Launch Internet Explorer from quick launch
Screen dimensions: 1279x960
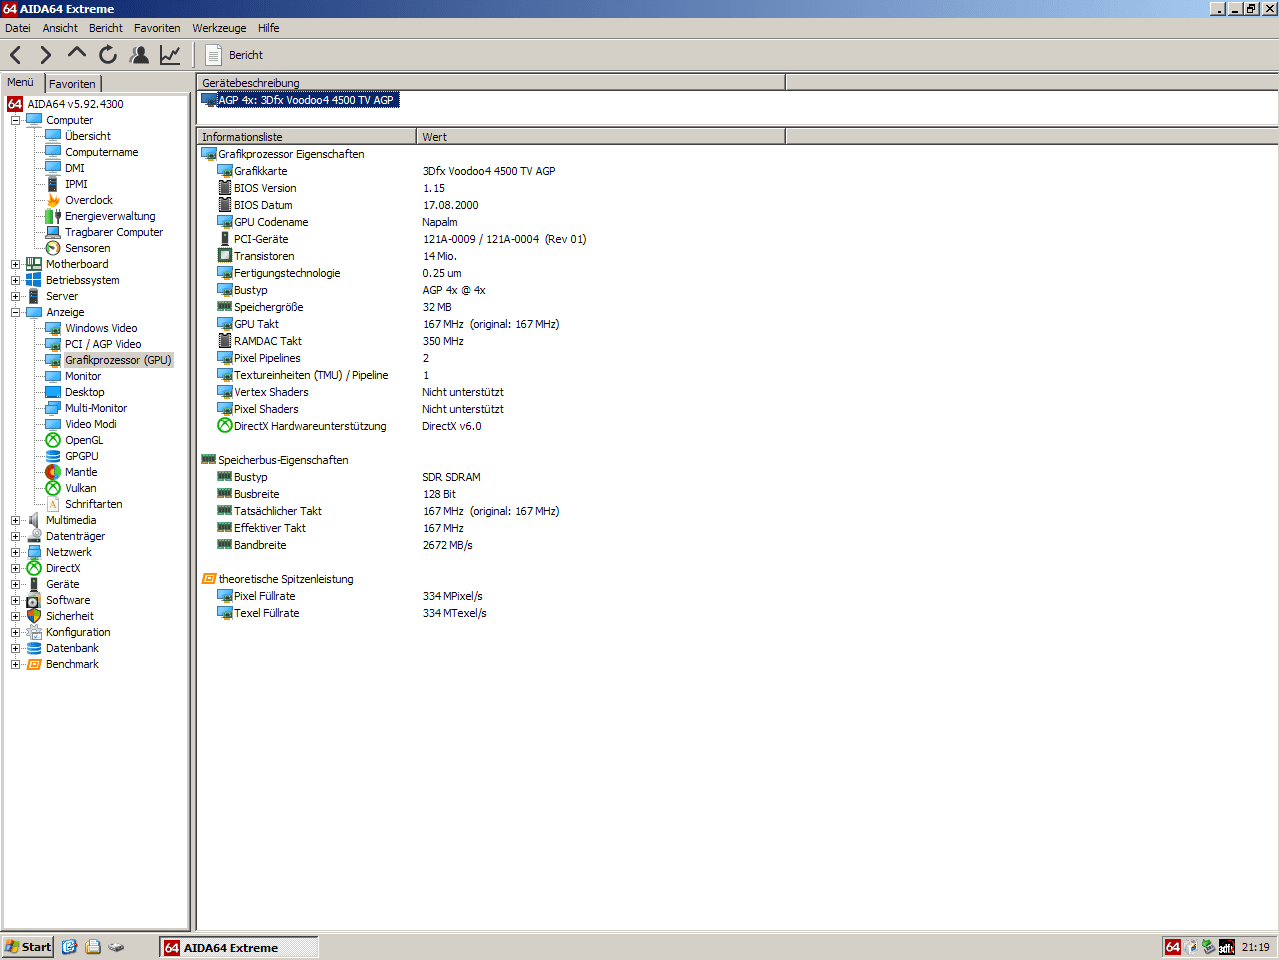click(x=69, y=947)
